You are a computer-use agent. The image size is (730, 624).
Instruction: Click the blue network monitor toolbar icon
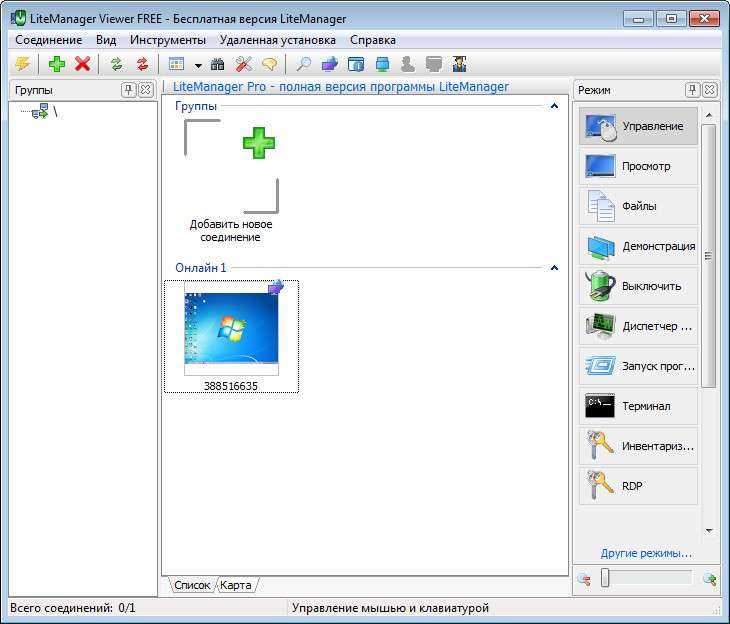click(x=382, y=64)
